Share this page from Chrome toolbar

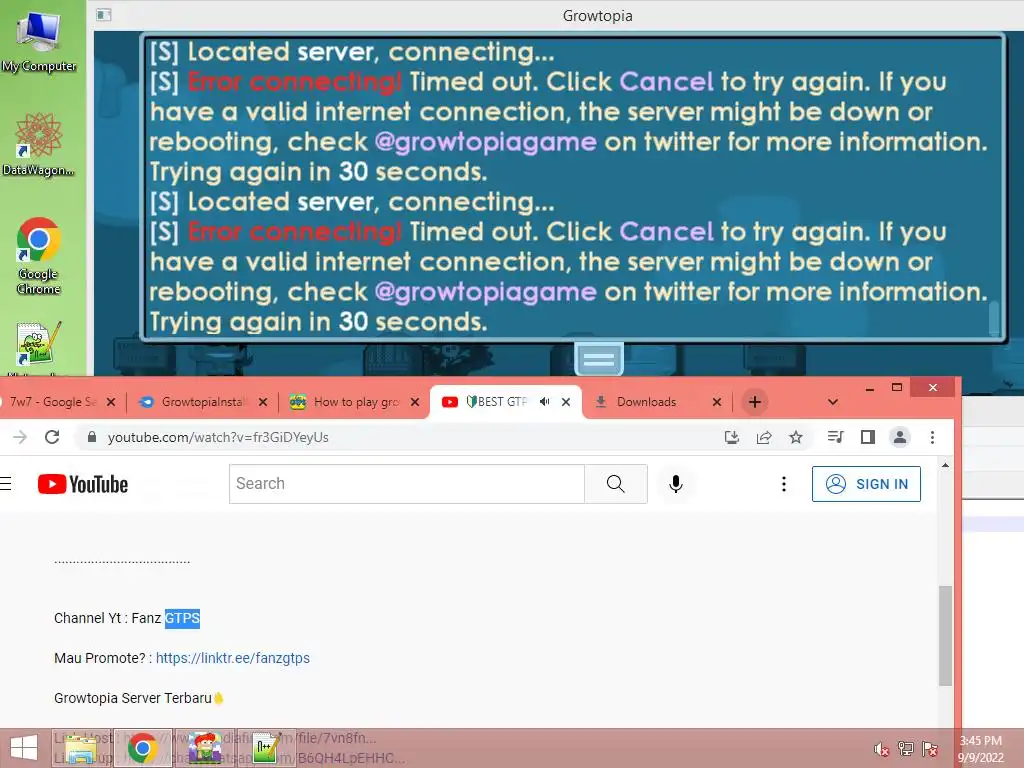point(764,437)
